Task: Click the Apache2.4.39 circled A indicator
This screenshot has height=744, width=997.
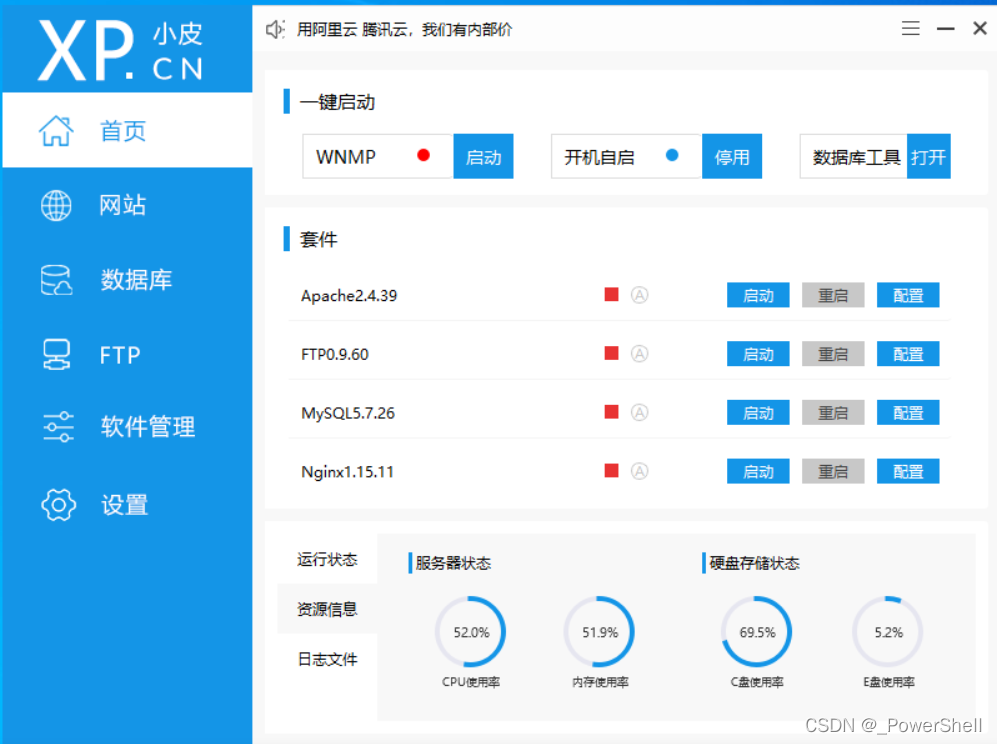Action: (640, 295)
